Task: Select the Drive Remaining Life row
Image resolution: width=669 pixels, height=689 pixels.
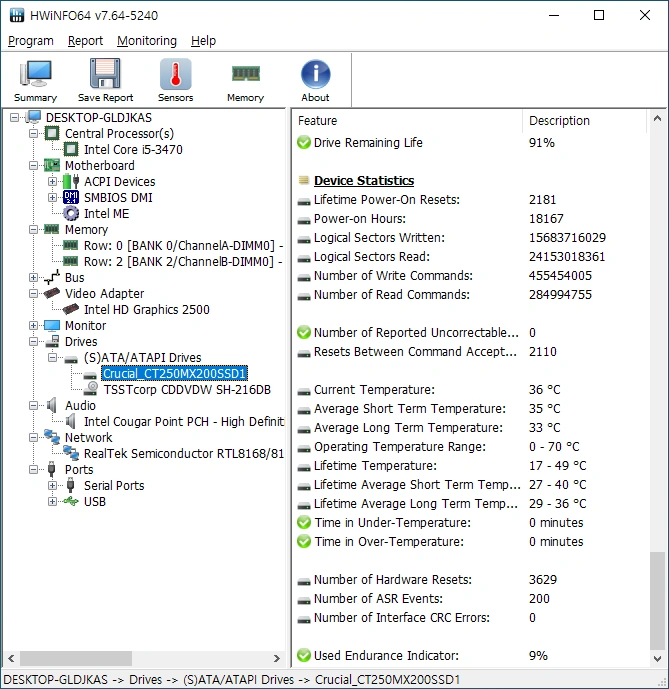Action: [368, 143]
